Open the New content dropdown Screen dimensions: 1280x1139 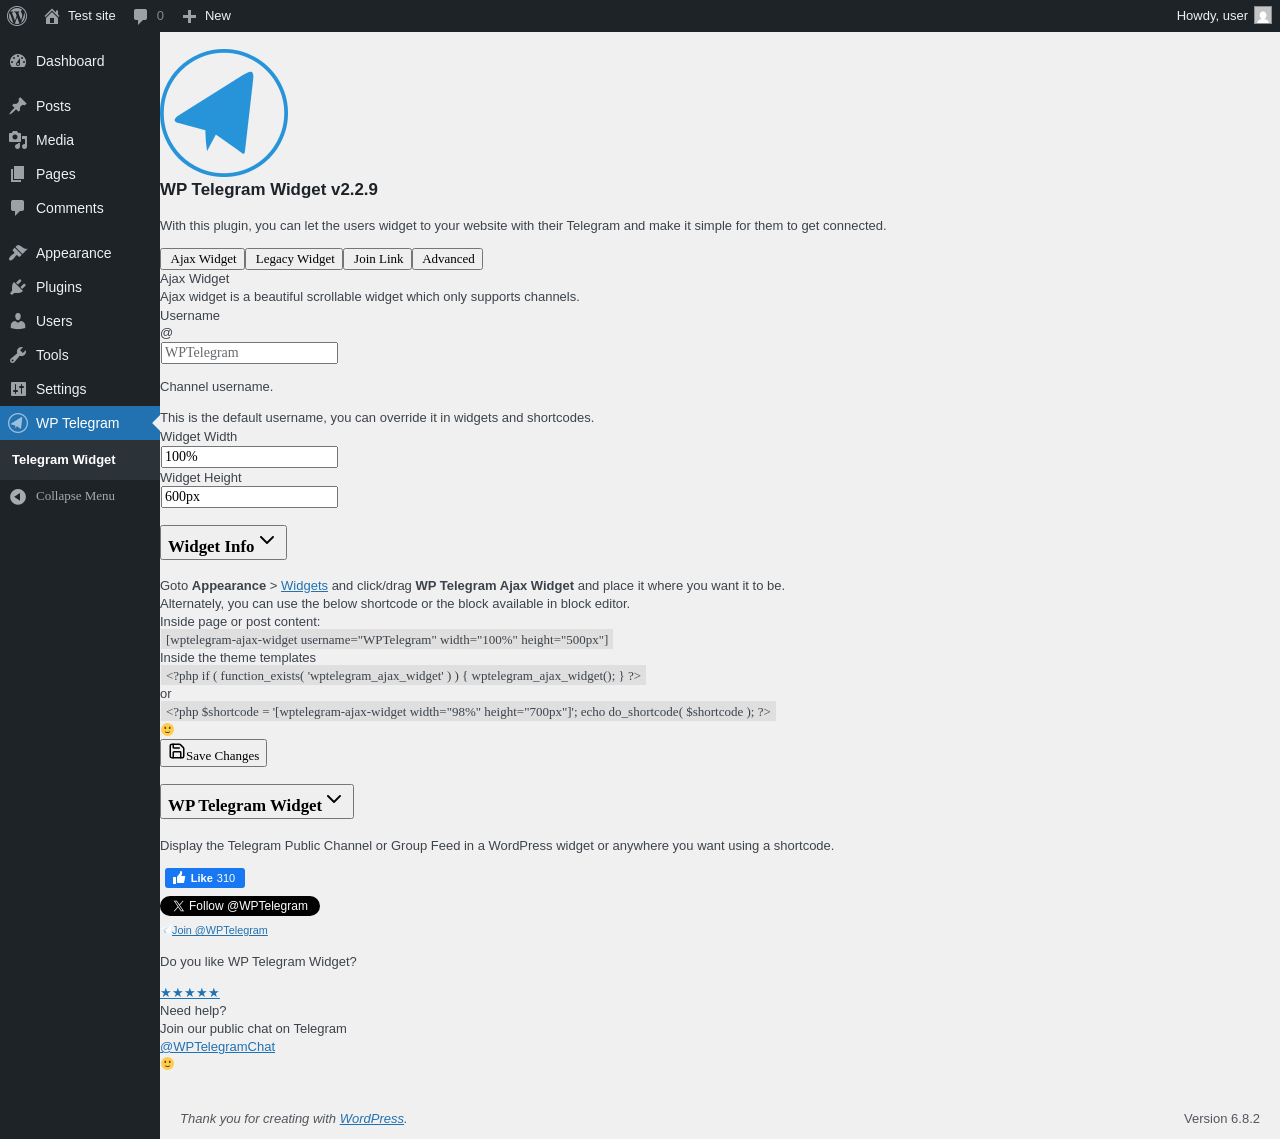pos(207,16)
